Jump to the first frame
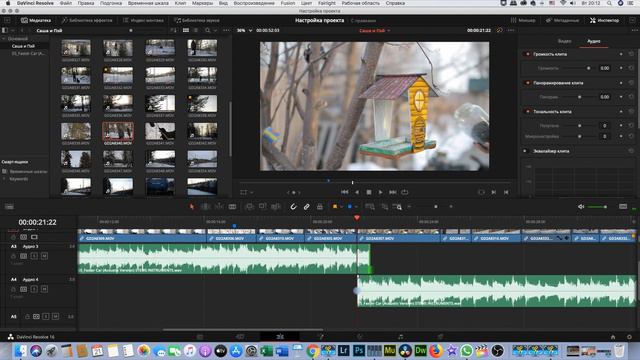This screenshot has height=360, width=640. (345, 192)
